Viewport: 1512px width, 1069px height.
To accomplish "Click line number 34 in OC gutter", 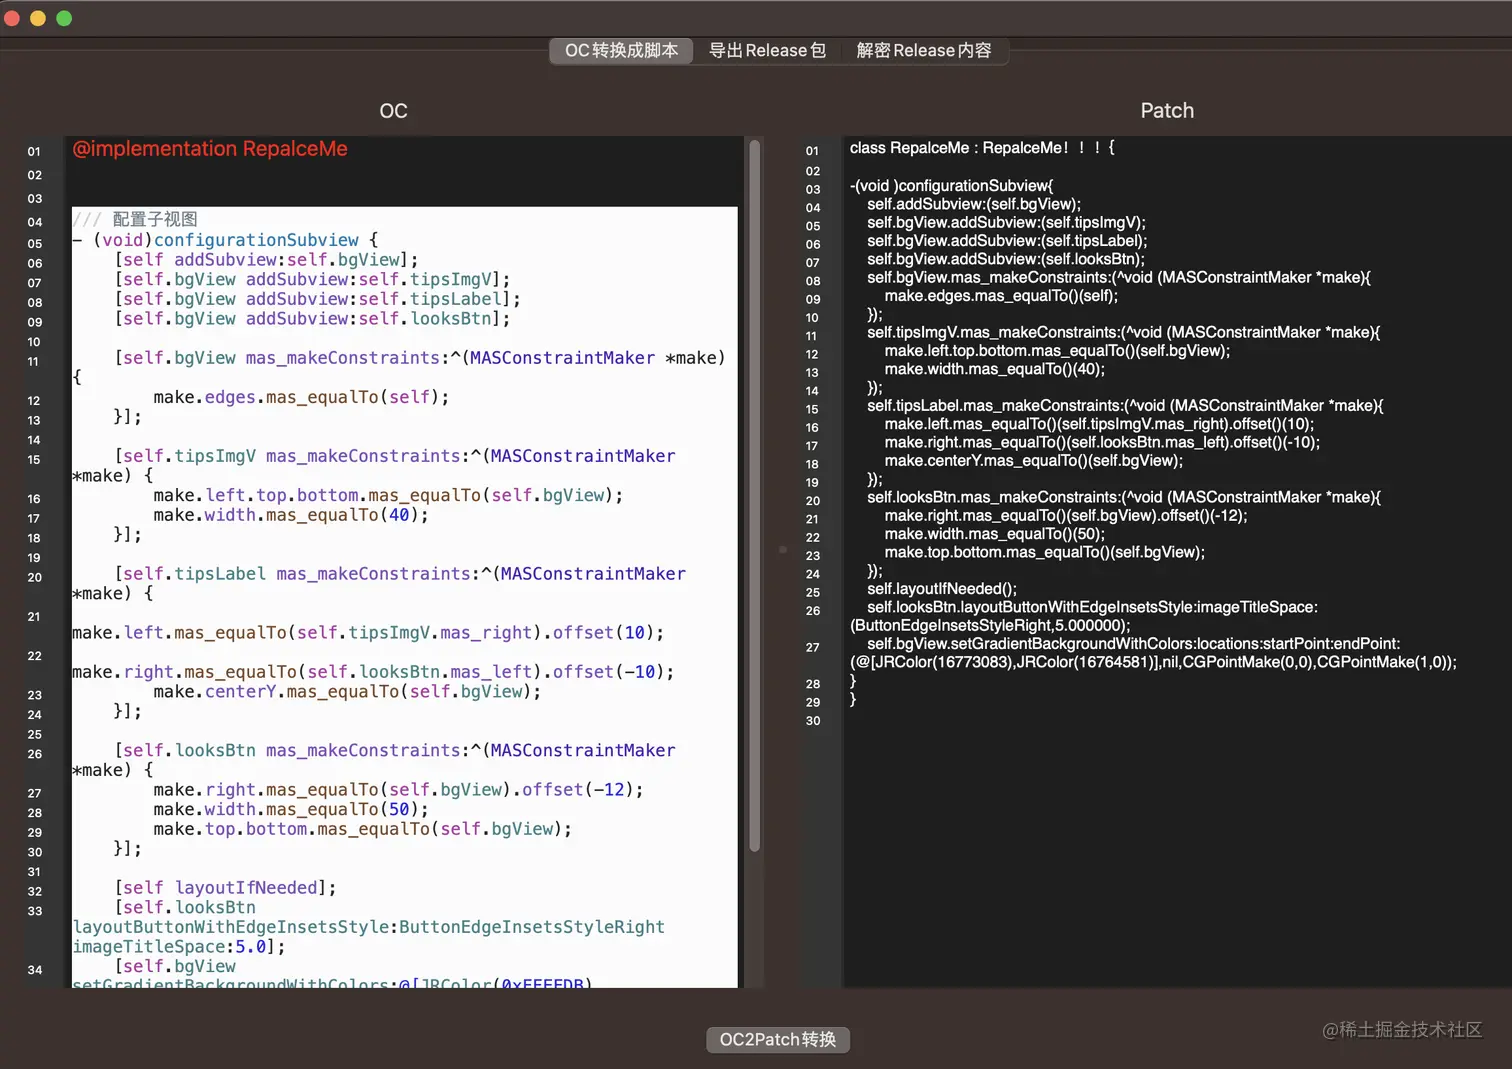I will pyautogui.click(x=35, y=970).
